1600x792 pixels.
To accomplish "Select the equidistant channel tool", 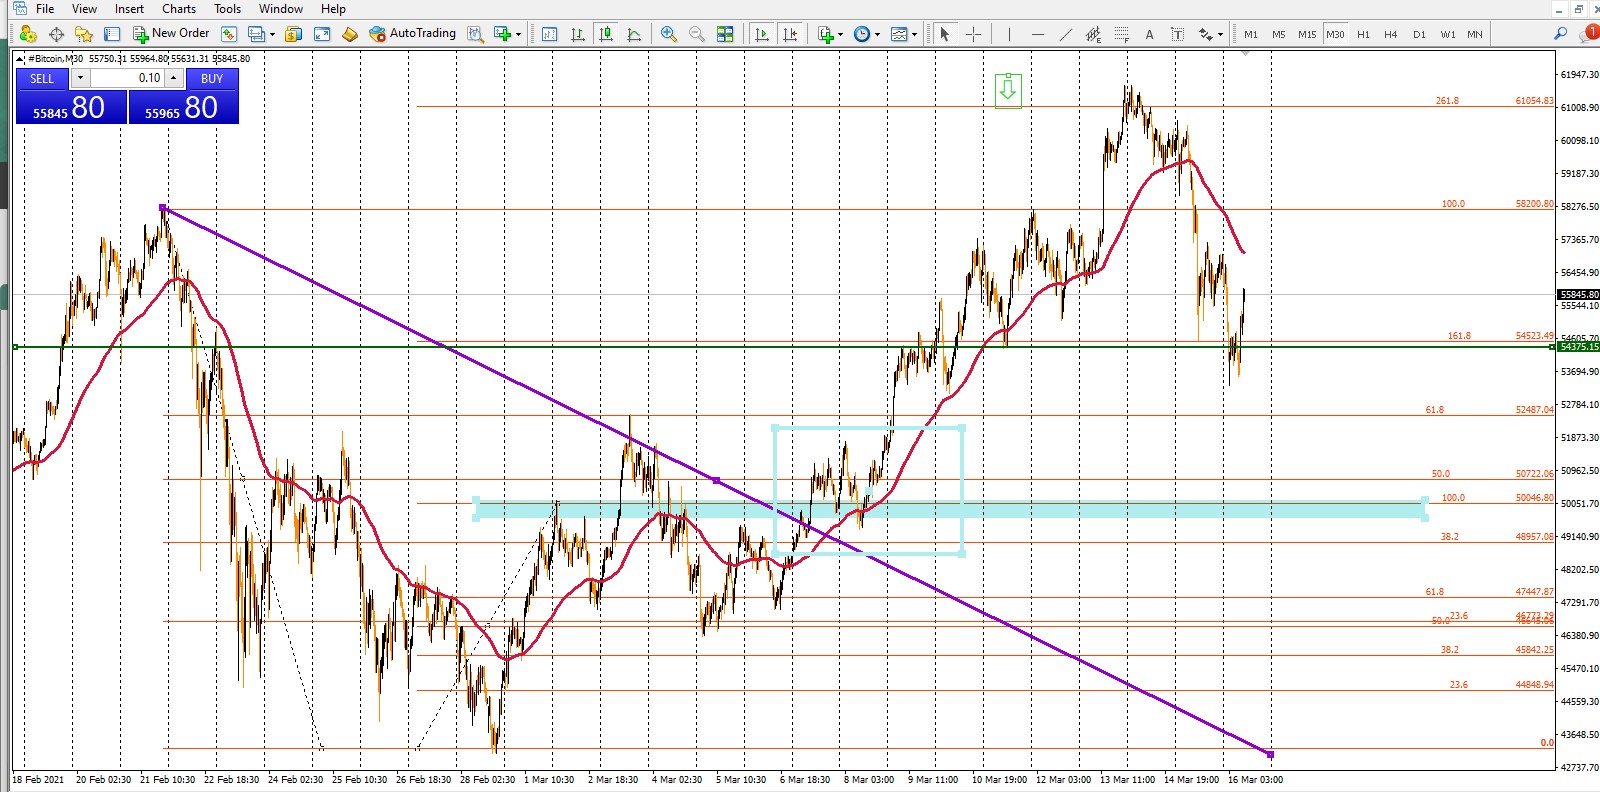I will (x=1094, y=34).
